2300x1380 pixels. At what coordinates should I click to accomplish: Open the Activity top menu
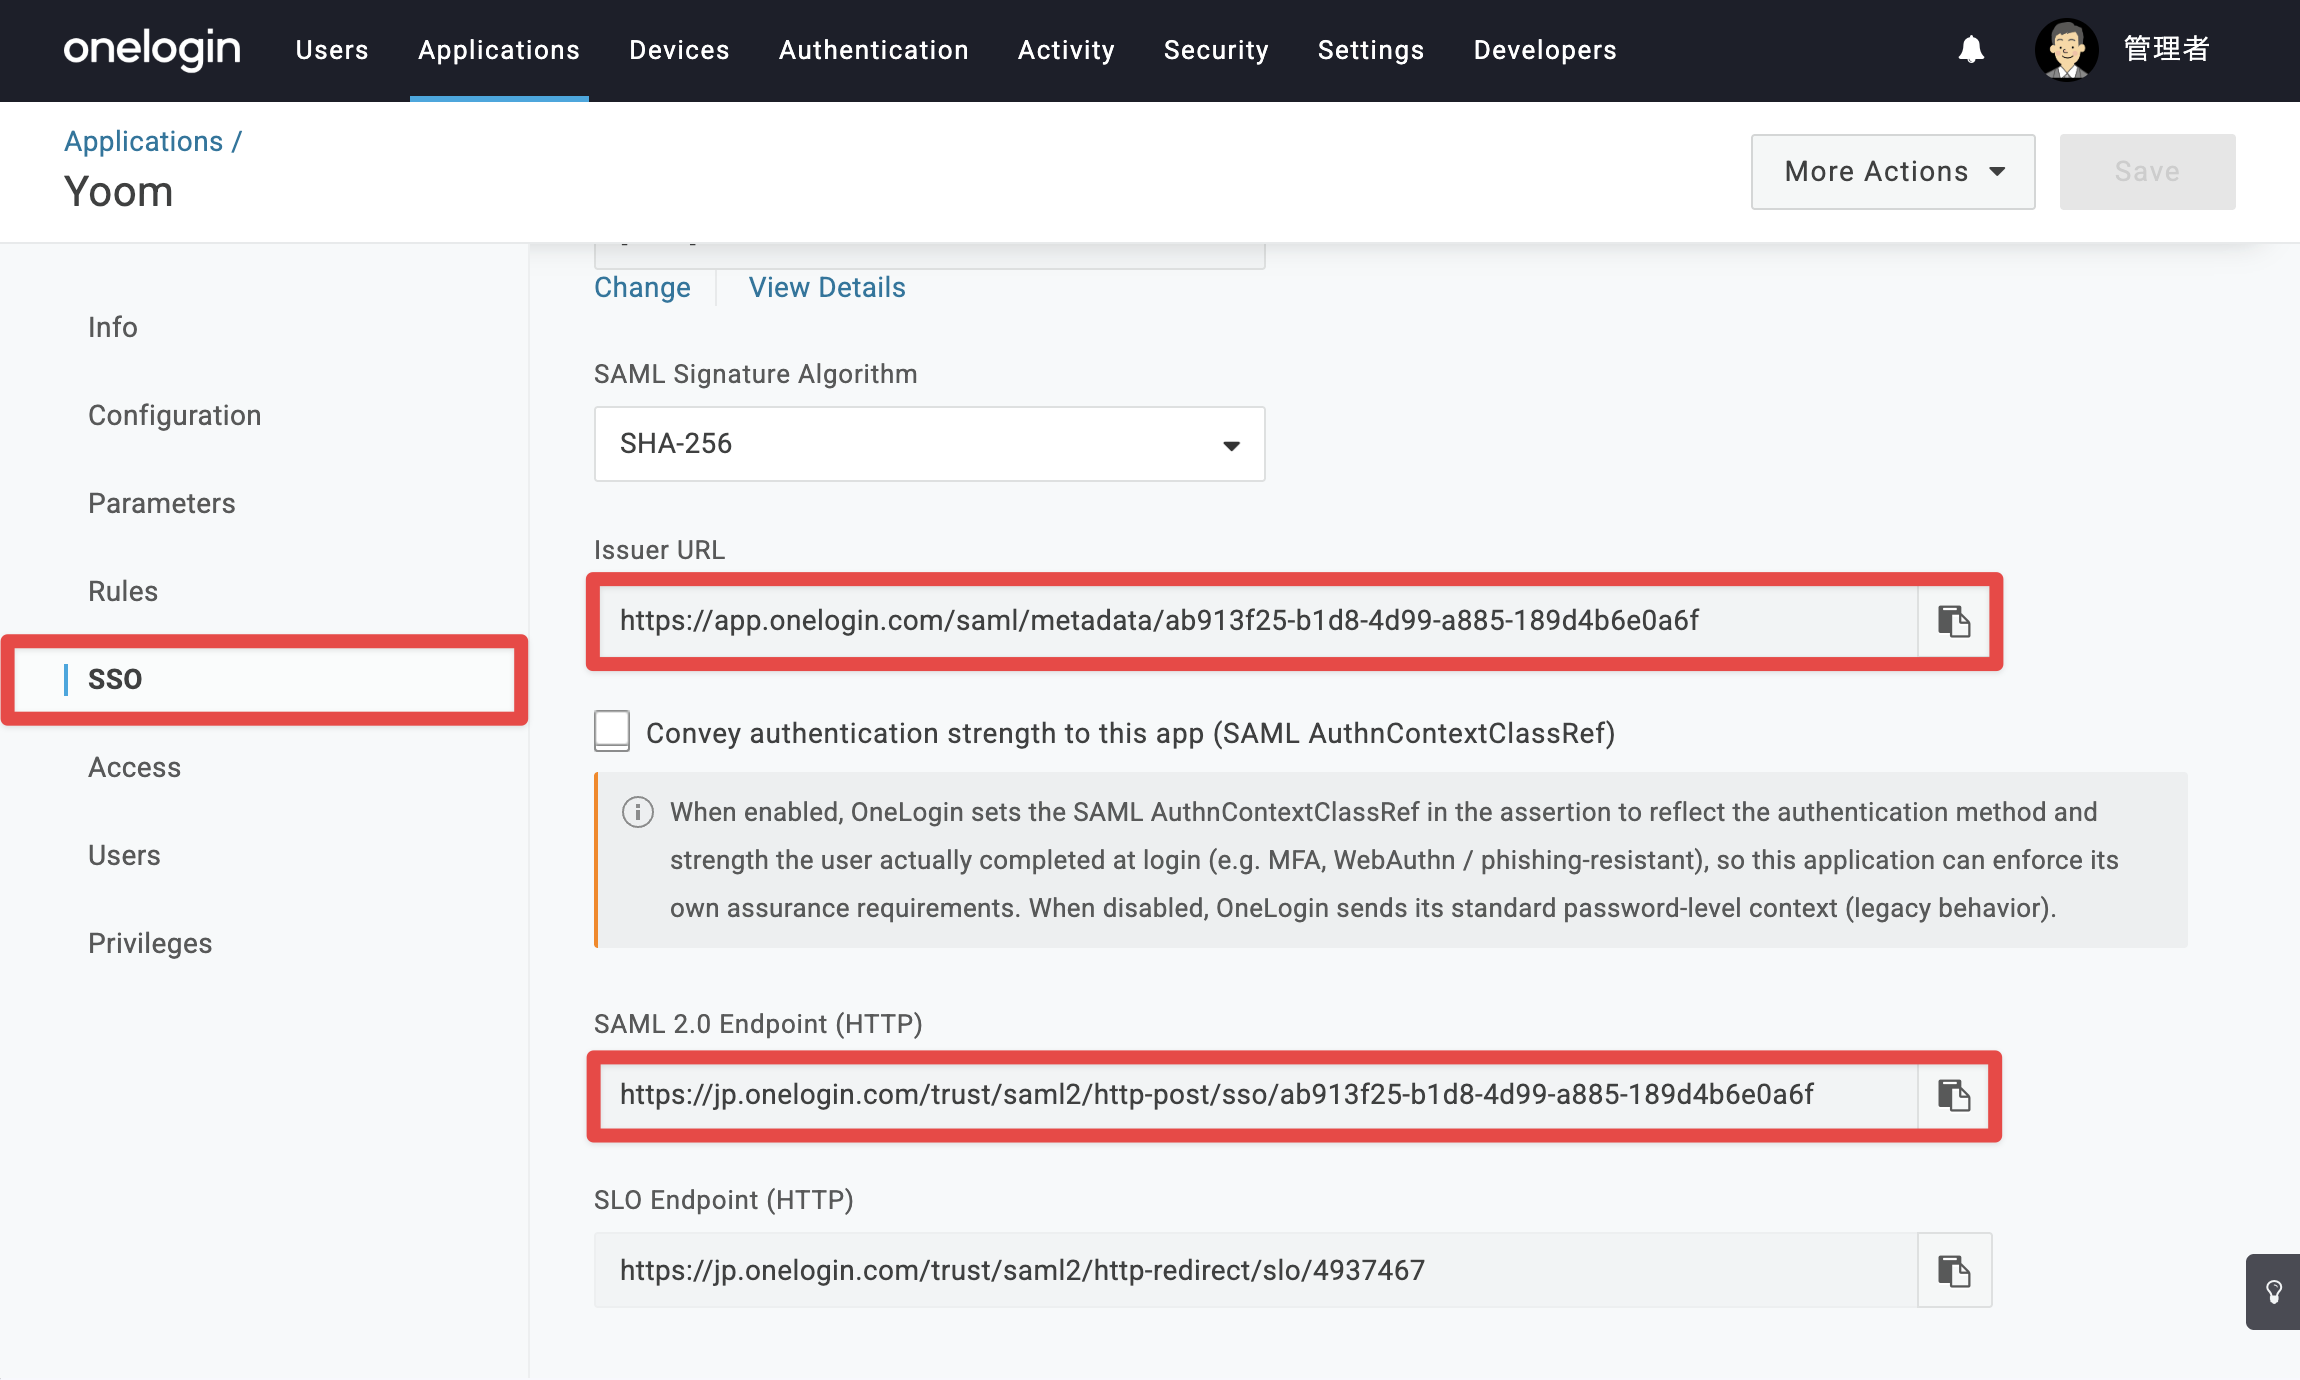pos(1066,50)
